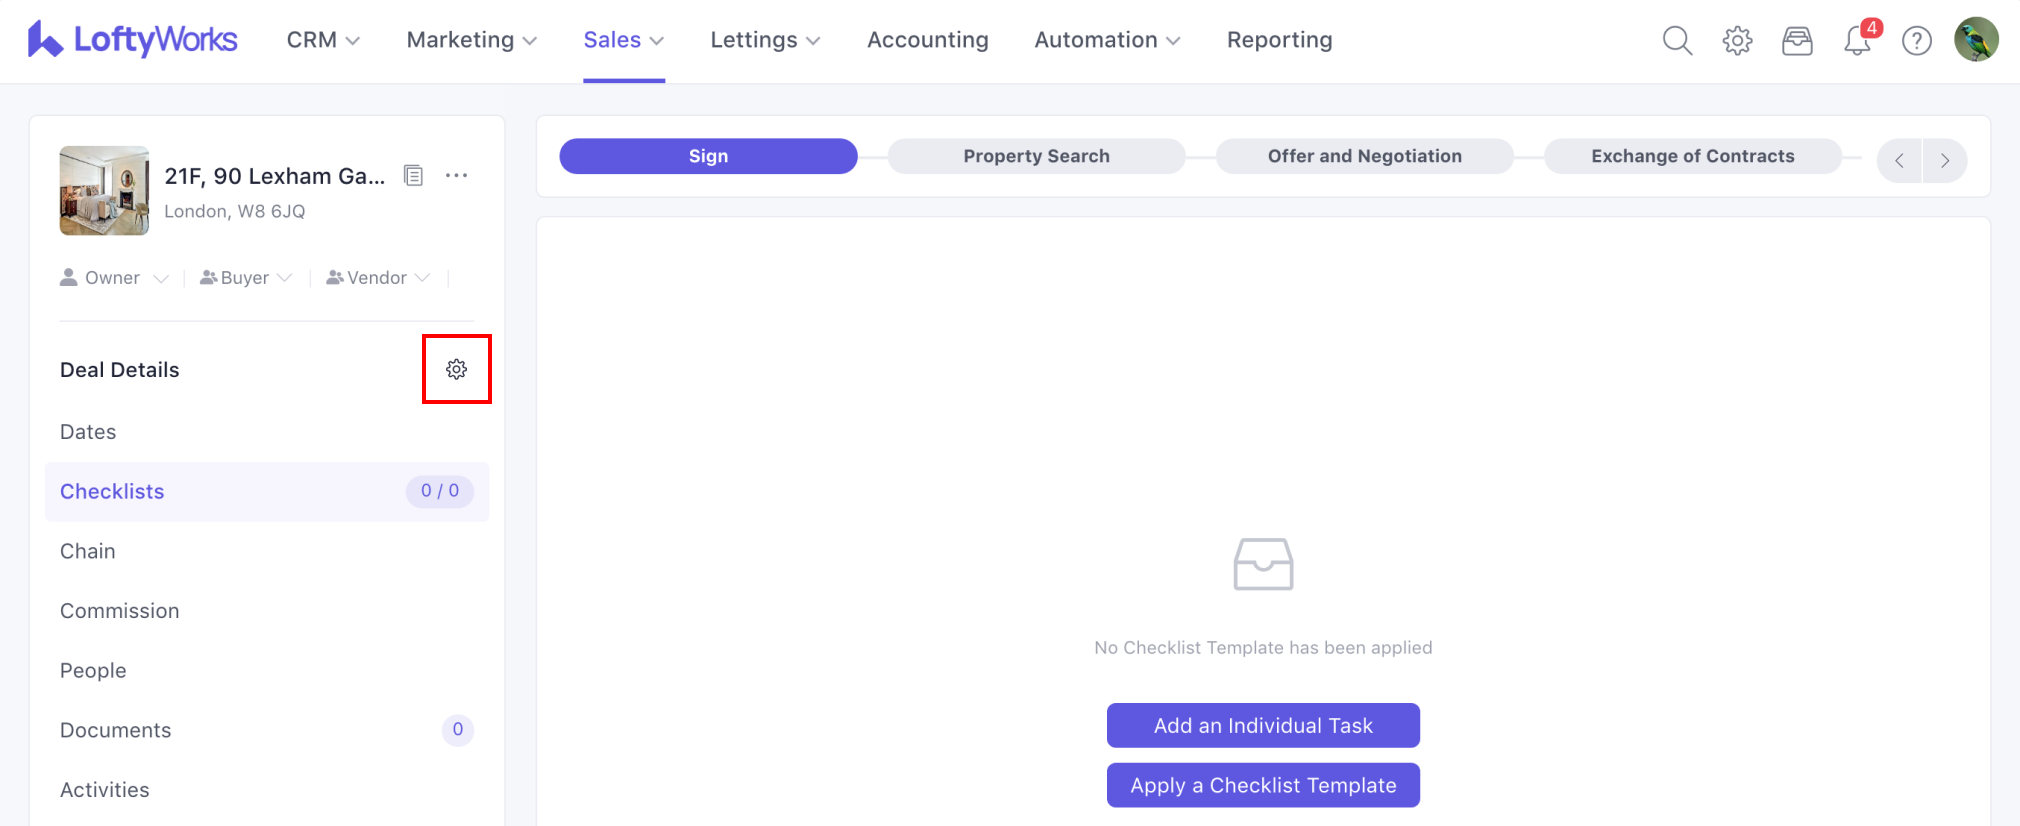Select the Offer and Negotiation stage
Screen dimensions: 2020x826
click(1364, 156)
